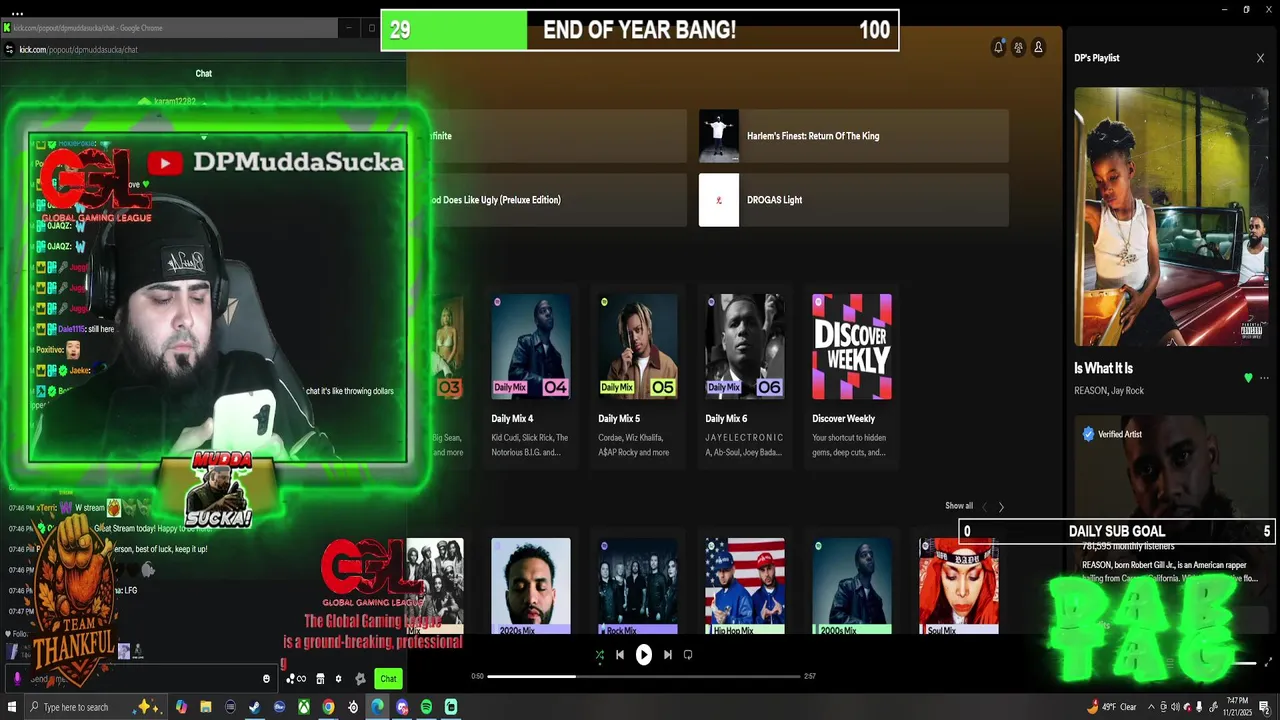Image resolution: width=1280 pixels, height=720 pixels.
Task: Unlike 'Is What It Is' using the green heart
Action: coord(1248,378)
